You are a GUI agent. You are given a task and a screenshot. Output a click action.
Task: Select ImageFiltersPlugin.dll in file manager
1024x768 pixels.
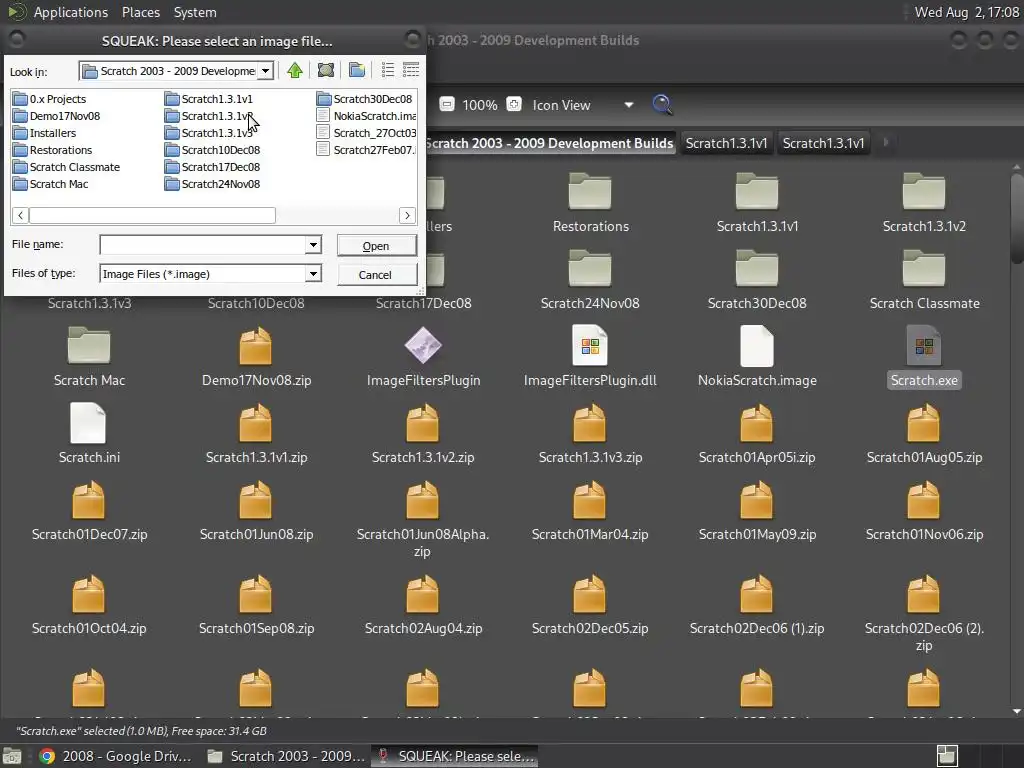pyautogui.click(x=590, y=357)
